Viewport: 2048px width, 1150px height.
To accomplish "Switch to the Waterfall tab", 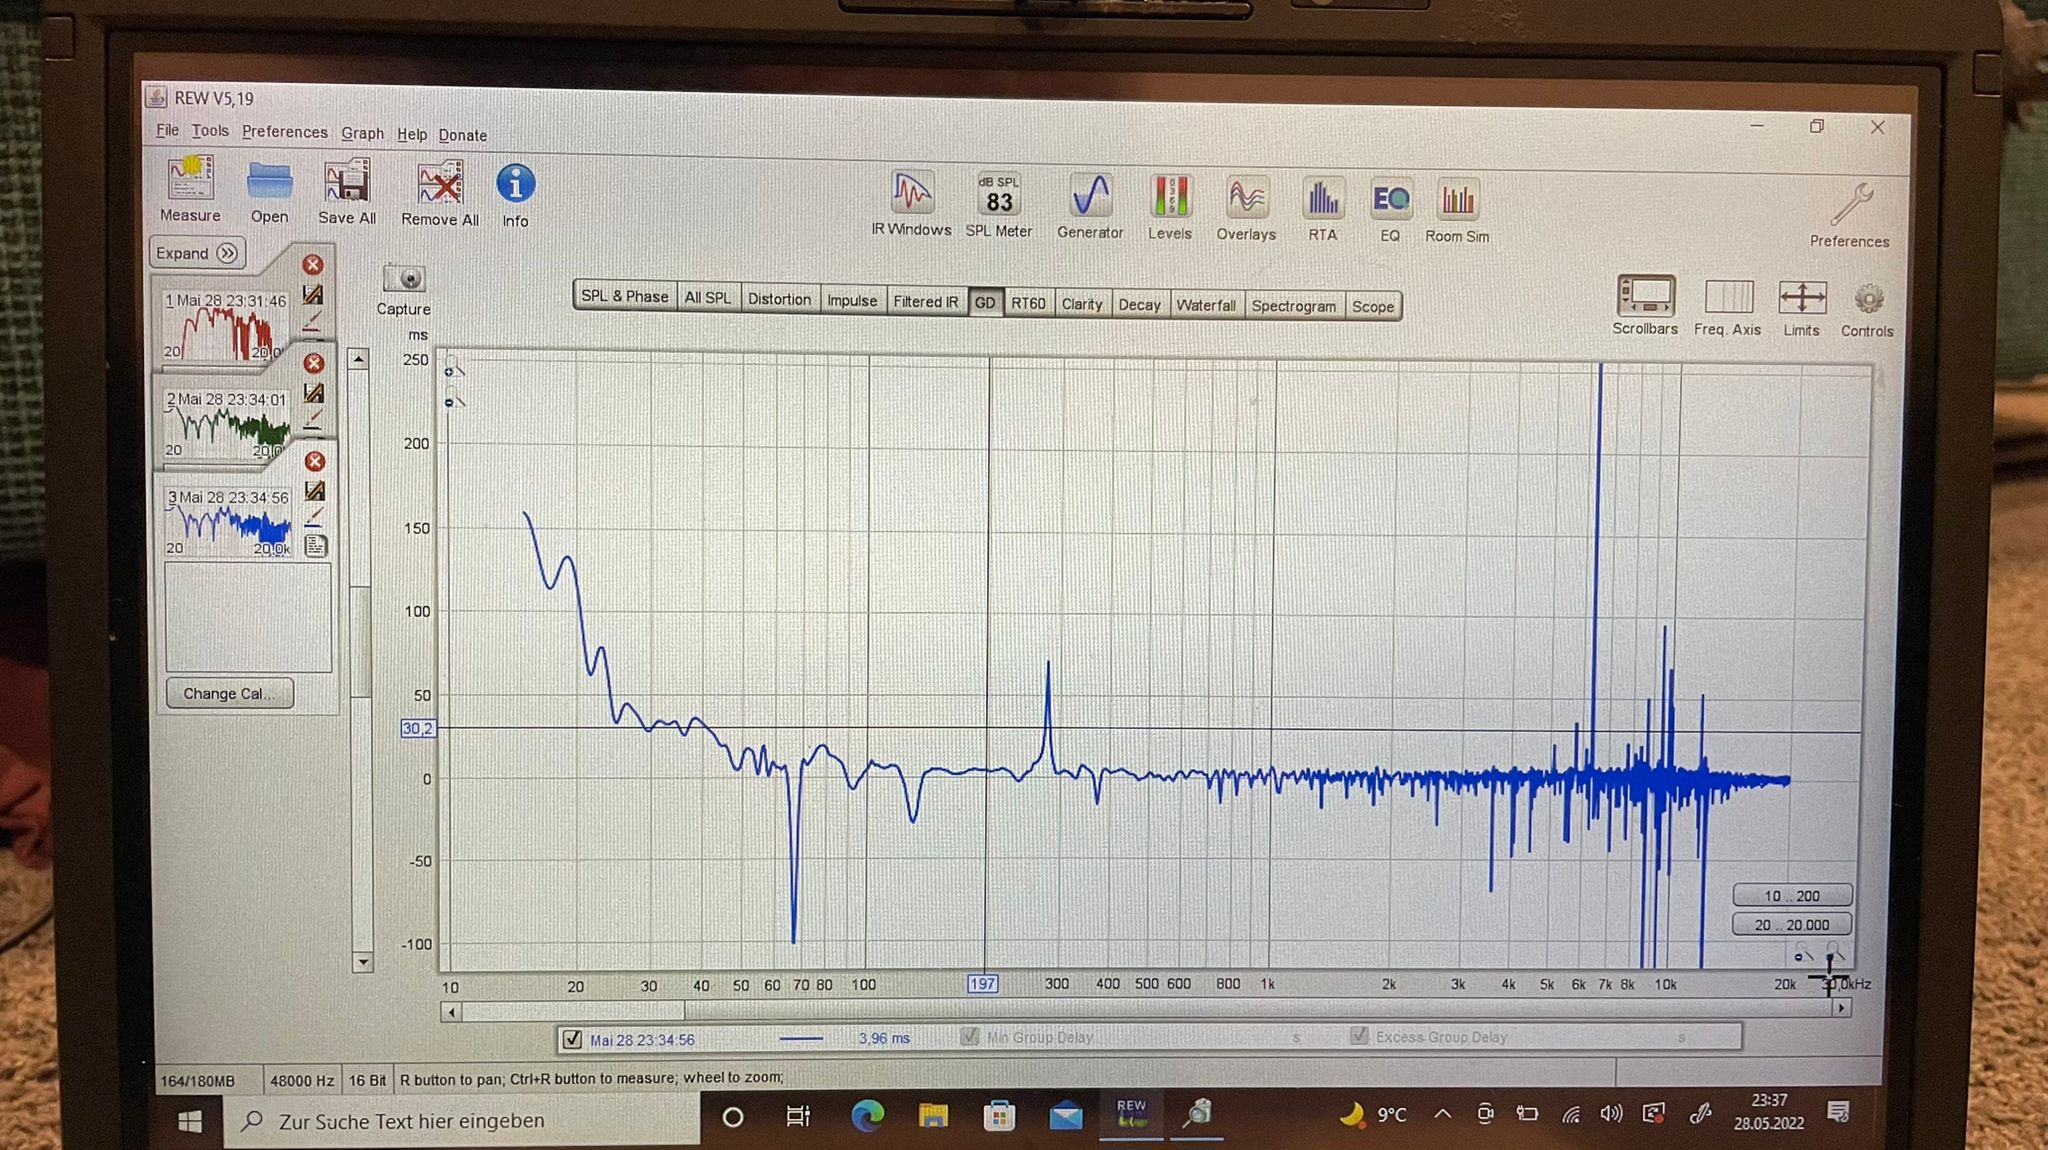I will pos(1205,305).
